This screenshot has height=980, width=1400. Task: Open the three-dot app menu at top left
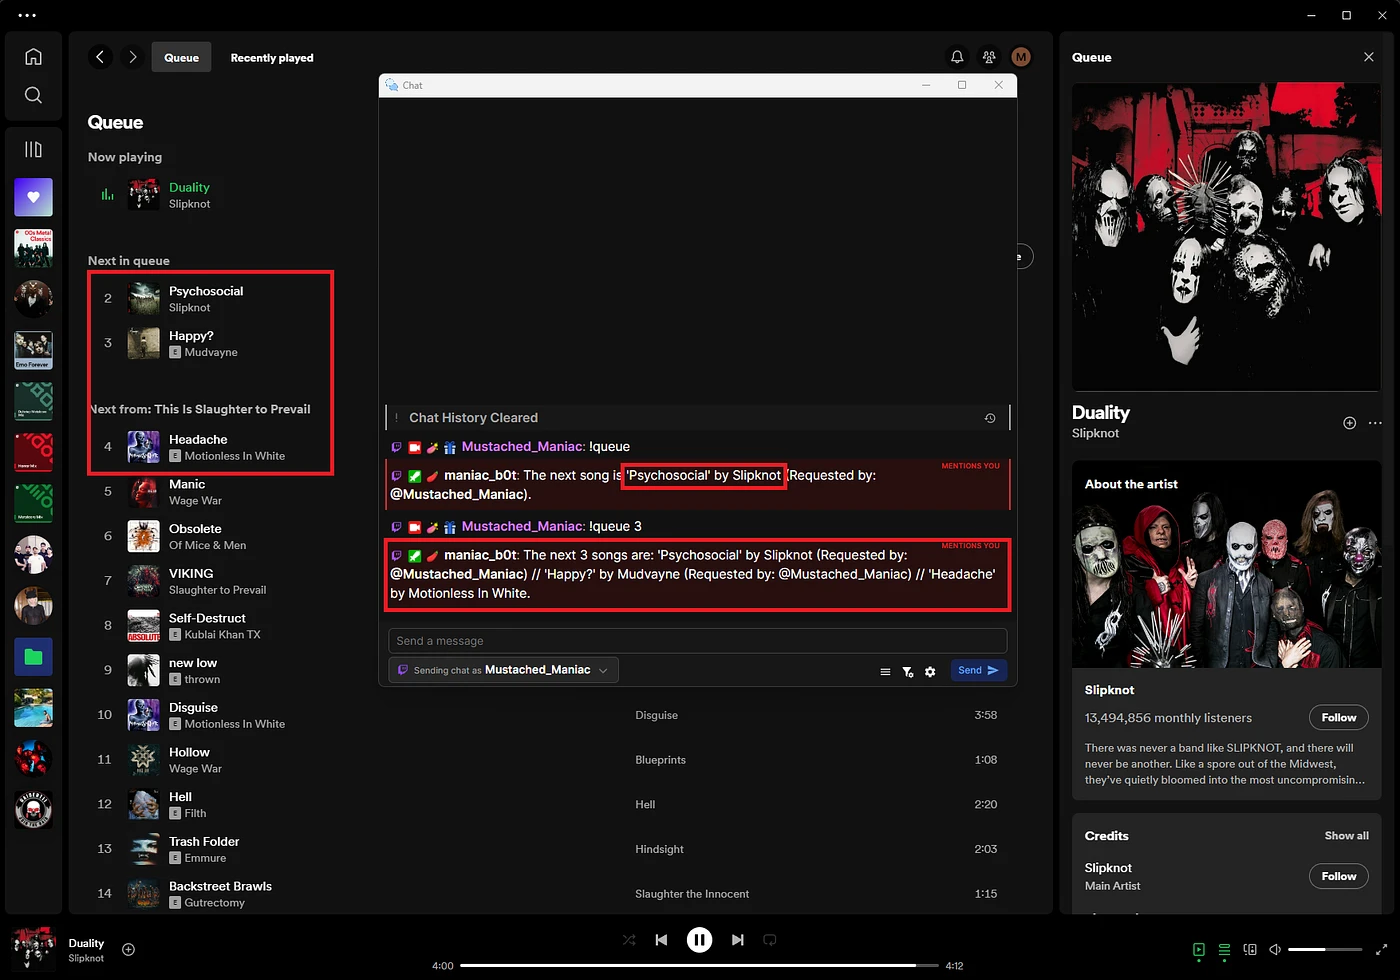[27, 15]
